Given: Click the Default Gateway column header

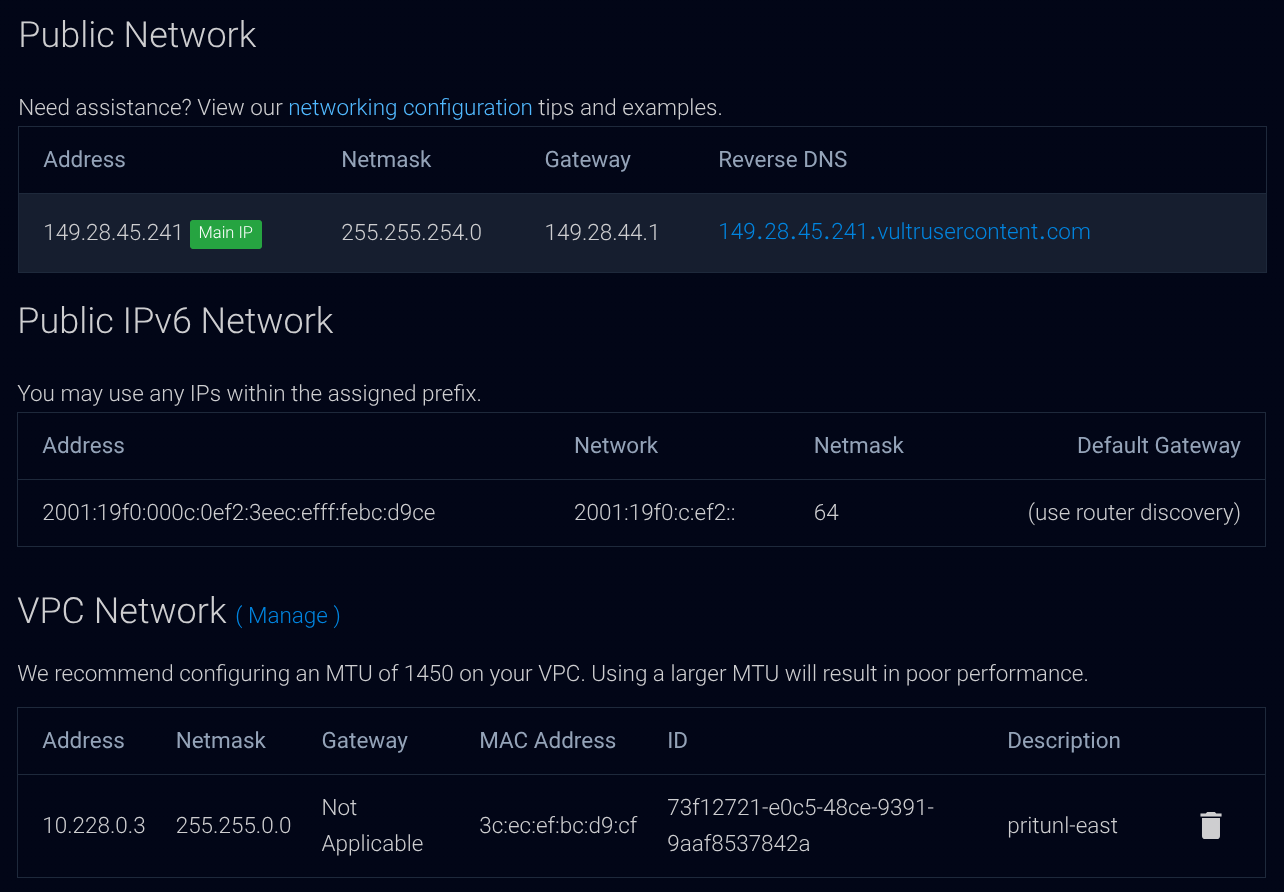Looking at the screenshot, I should click(x=1158, y=446).
